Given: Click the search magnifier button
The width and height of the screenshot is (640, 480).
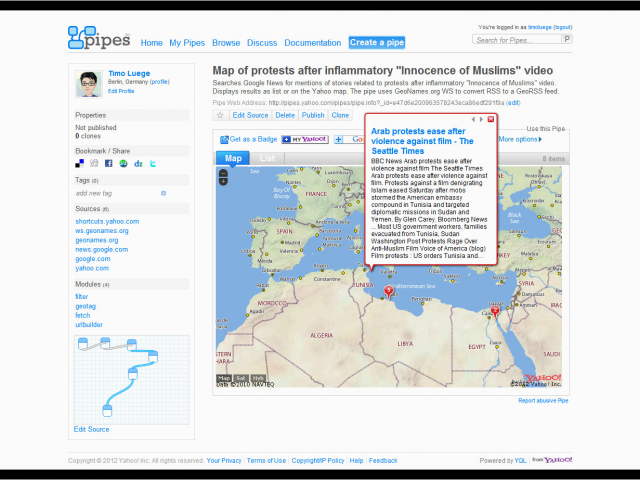Looking at the screenshot, I should point(567,39).
